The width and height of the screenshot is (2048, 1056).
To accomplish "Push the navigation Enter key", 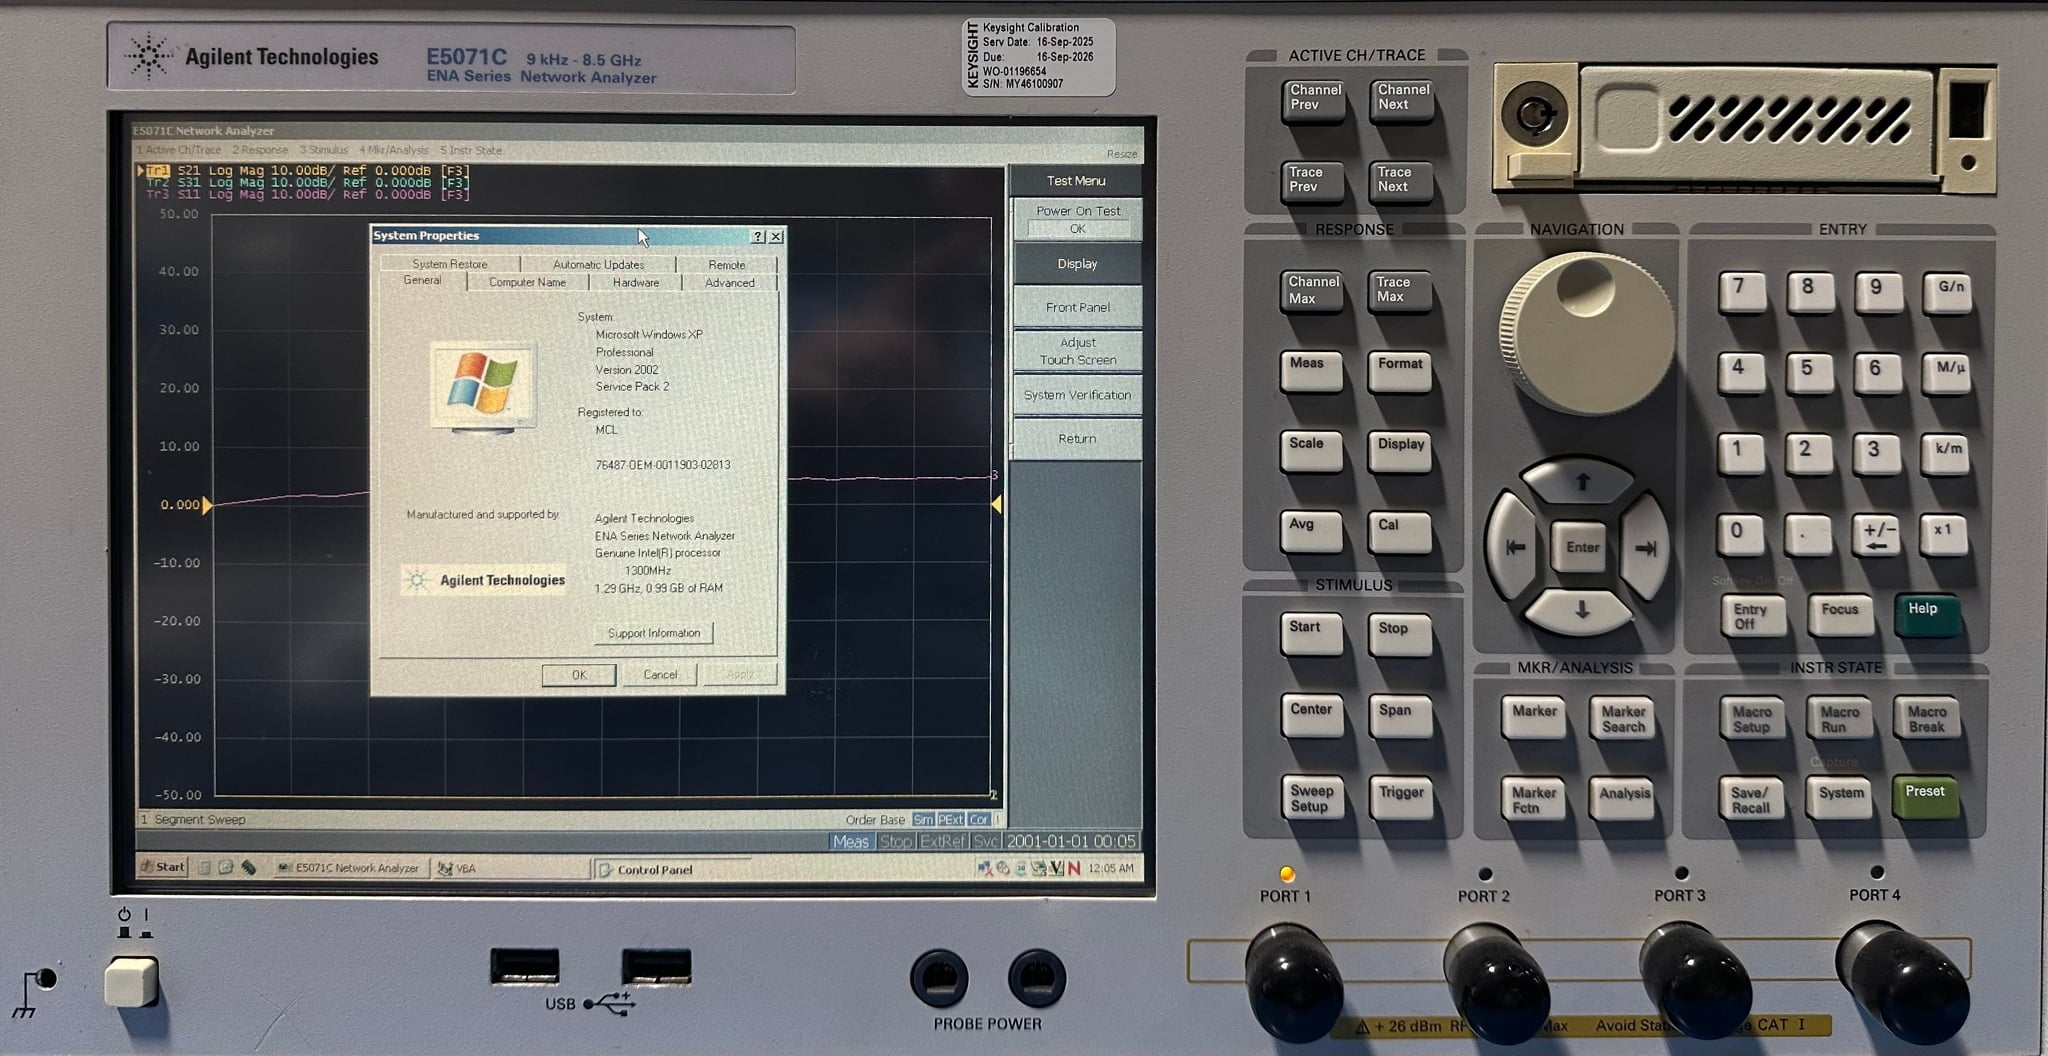I will tap(1582, 547).
